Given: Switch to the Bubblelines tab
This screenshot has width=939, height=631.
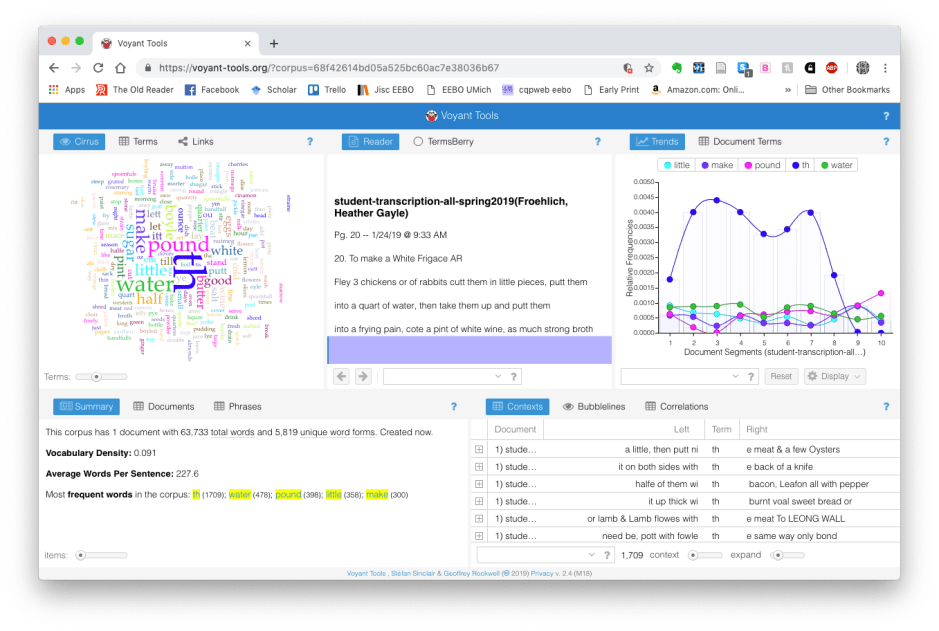Looking at the screenshot, I should (x=594, y=407).
